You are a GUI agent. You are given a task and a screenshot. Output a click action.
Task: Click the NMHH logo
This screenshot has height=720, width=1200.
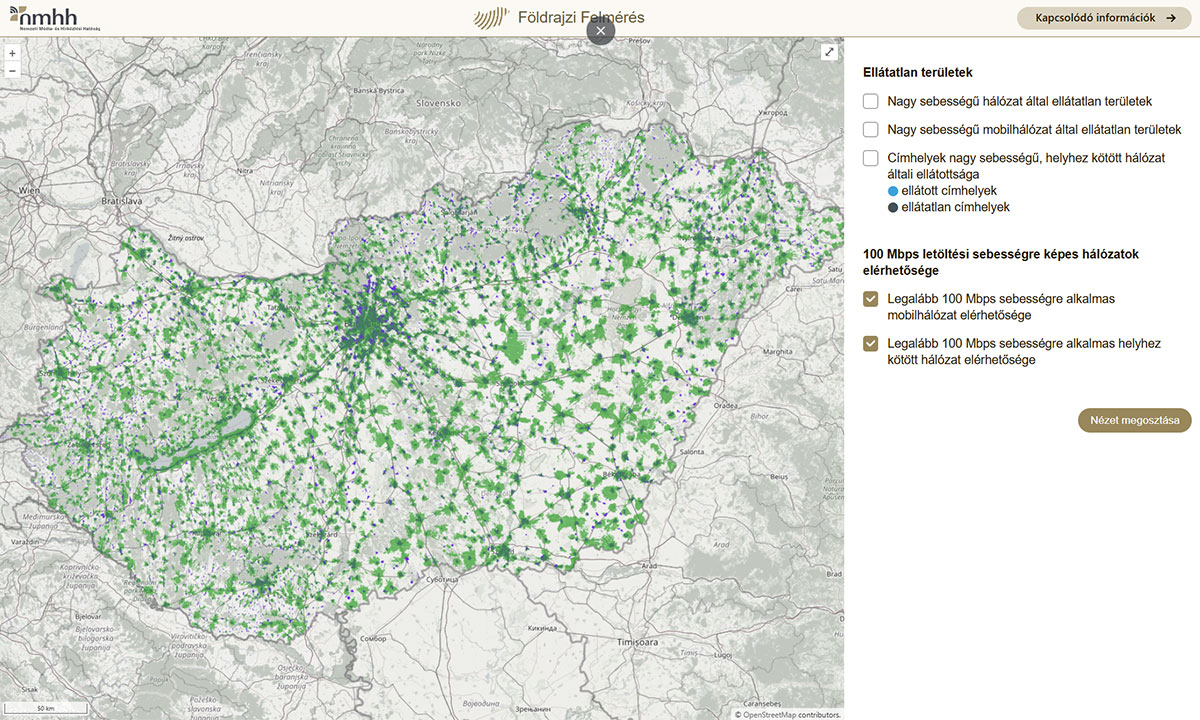44,17
